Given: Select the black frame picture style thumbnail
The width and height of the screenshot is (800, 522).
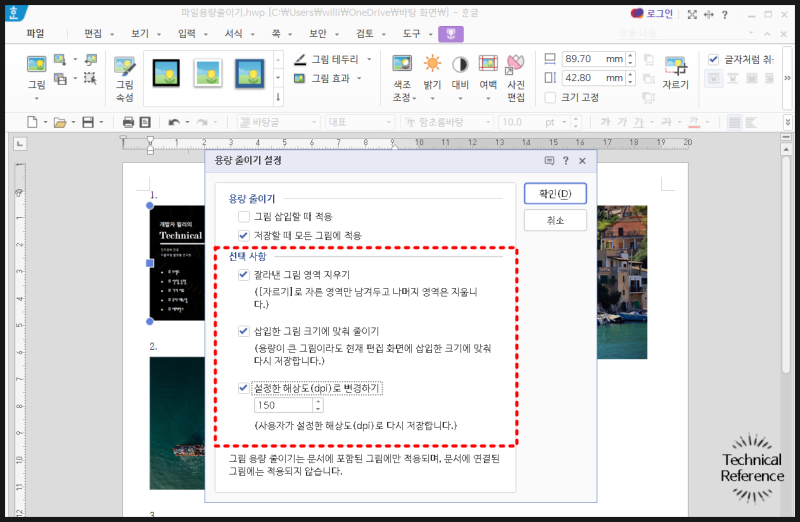Looking at the screenshot, I should (x=166, y=72).
